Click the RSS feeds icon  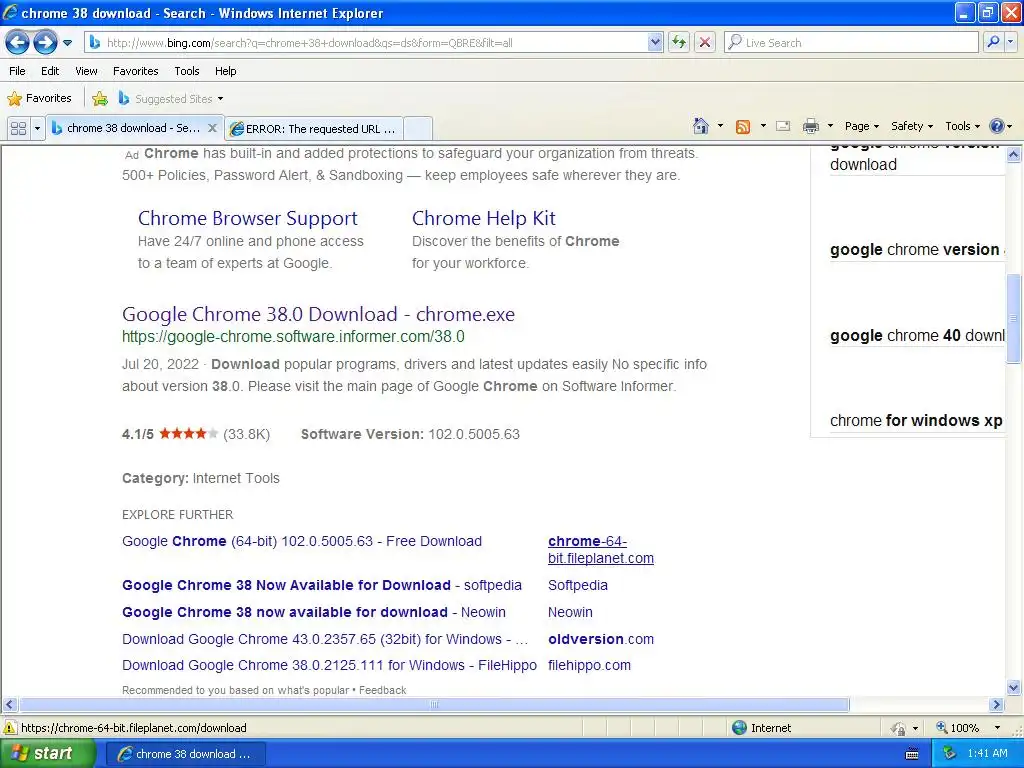tap(743, 127)
